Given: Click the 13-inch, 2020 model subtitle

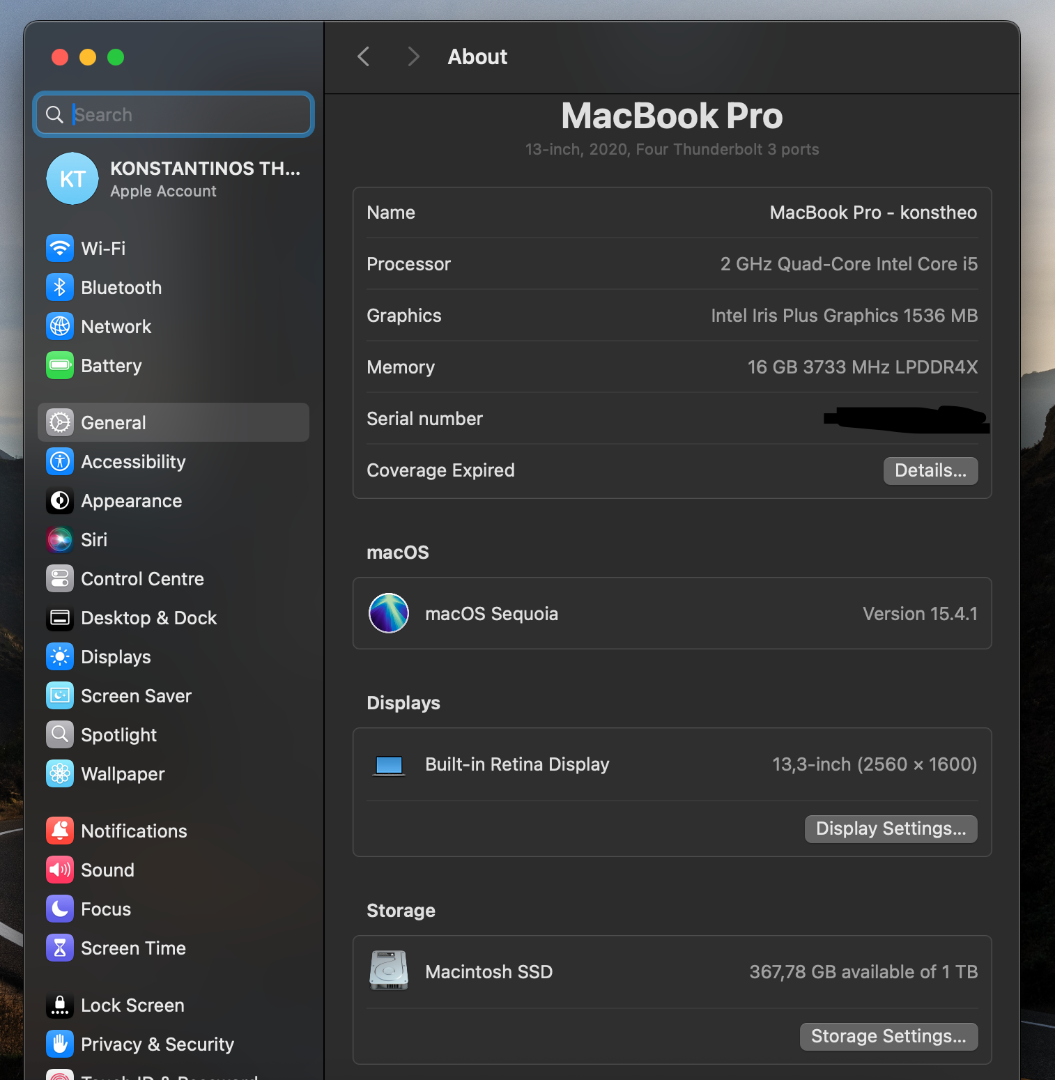Looking at the screenshot, I should click(672, 149).
